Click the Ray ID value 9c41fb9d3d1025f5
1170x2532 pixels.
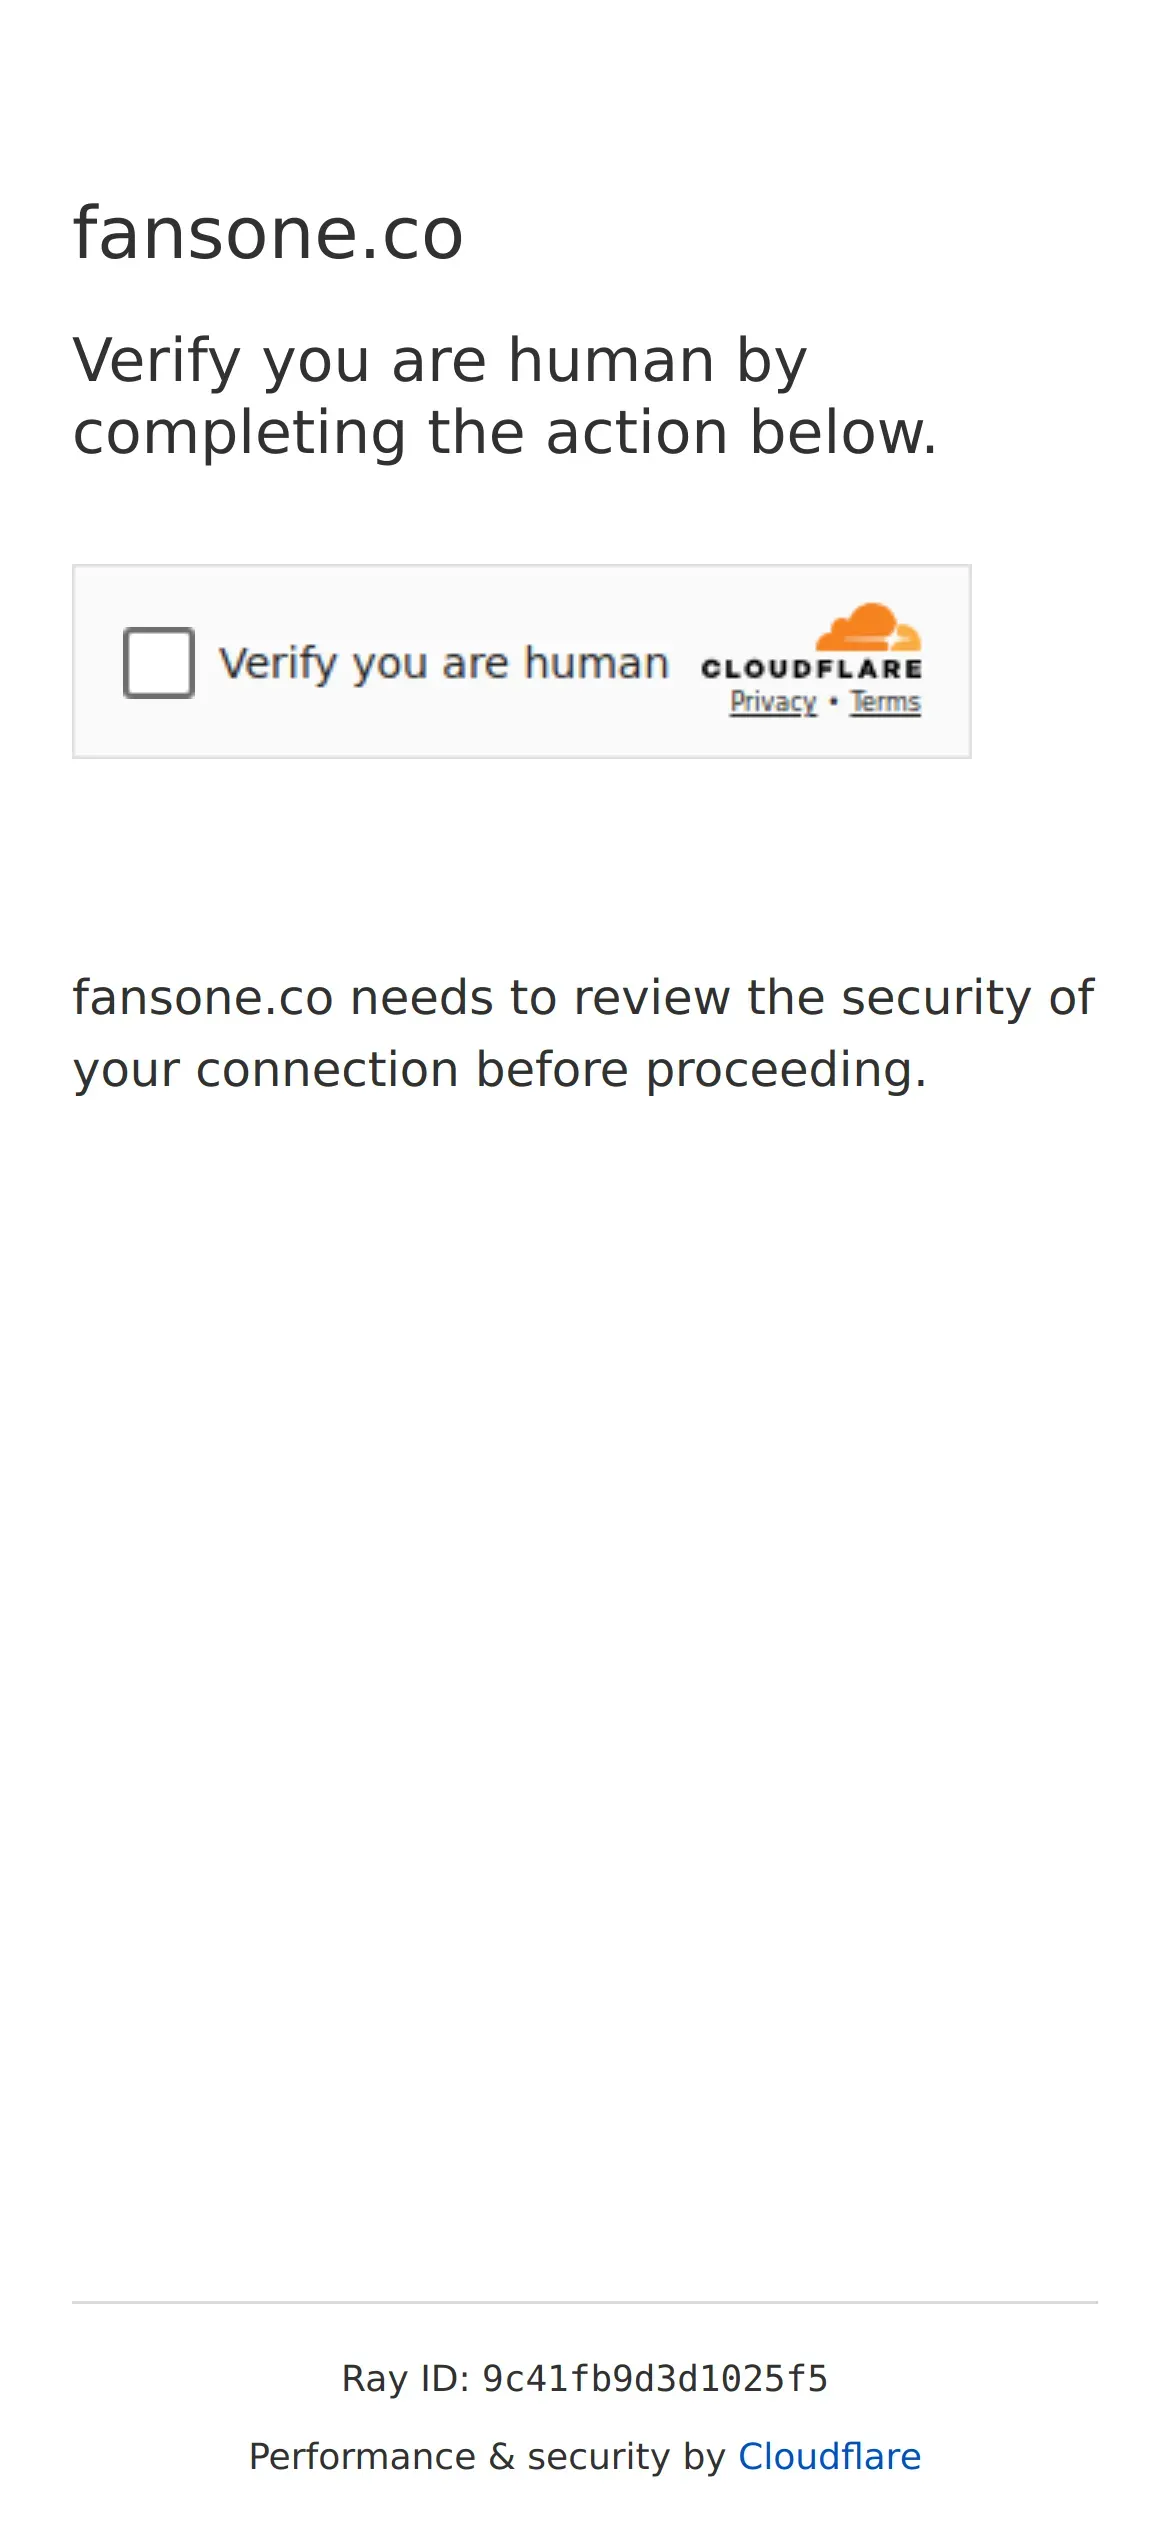tap(655, 2379)
